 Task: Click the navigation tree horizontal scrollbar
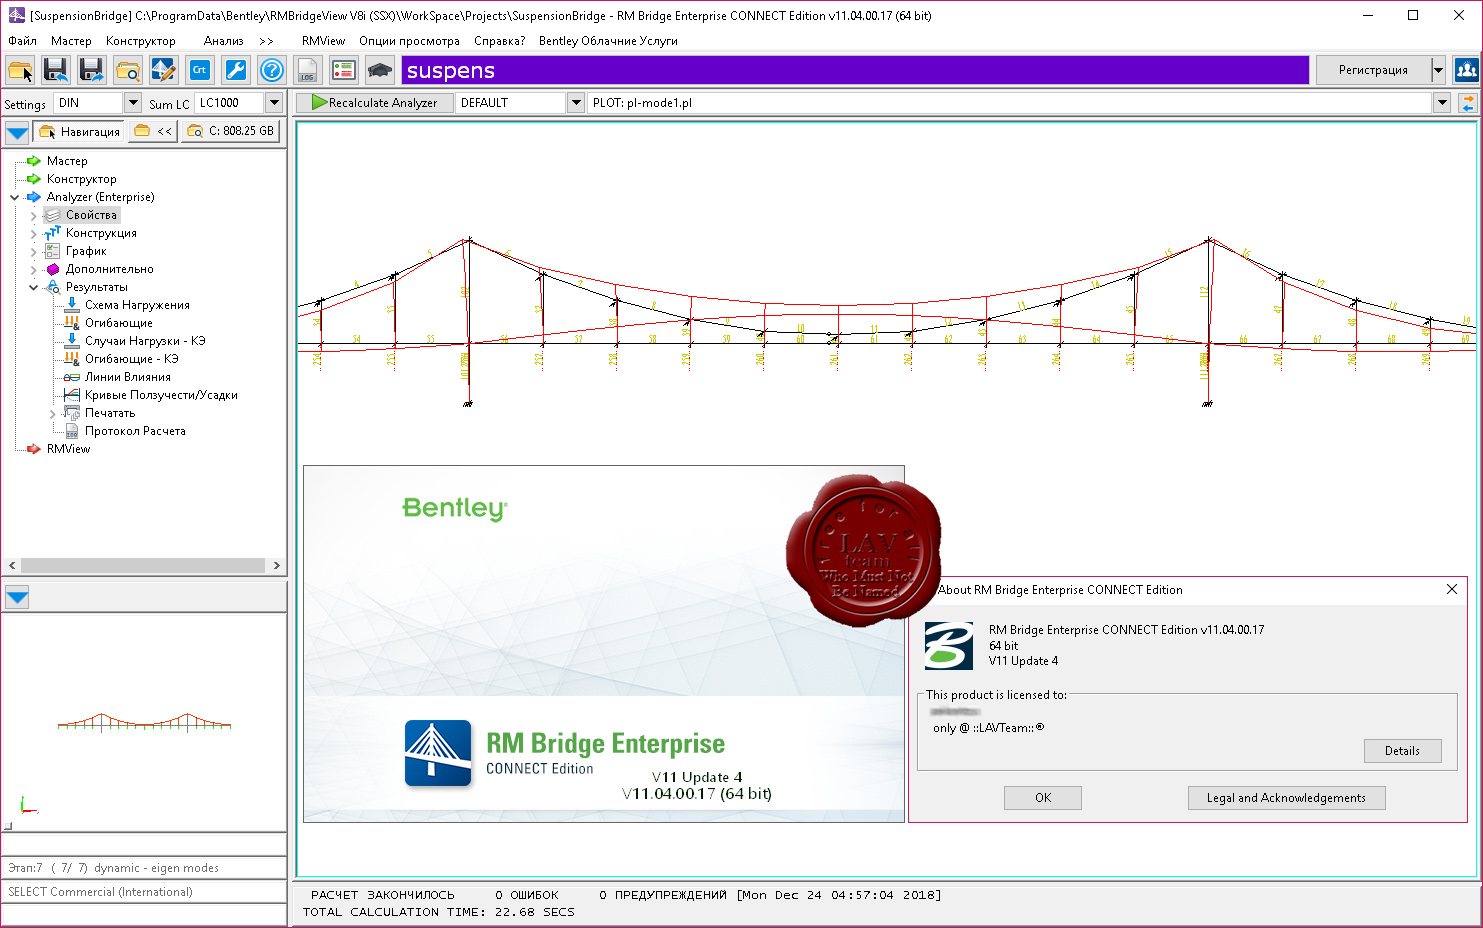click(143, 565)
